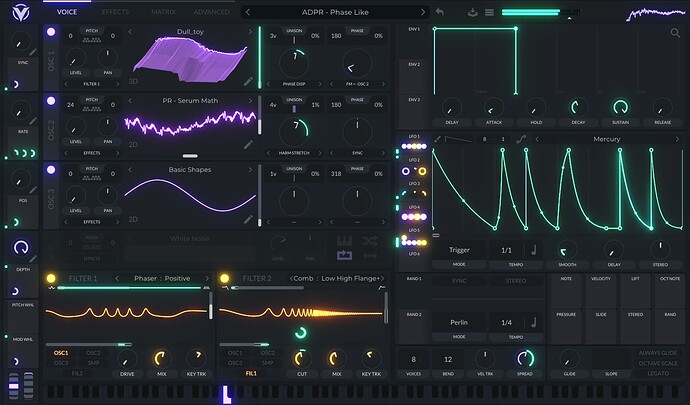Switch to the EFFECTS tab
The width and height of the screenshot is (690, 405).
(x=115, y=12)
